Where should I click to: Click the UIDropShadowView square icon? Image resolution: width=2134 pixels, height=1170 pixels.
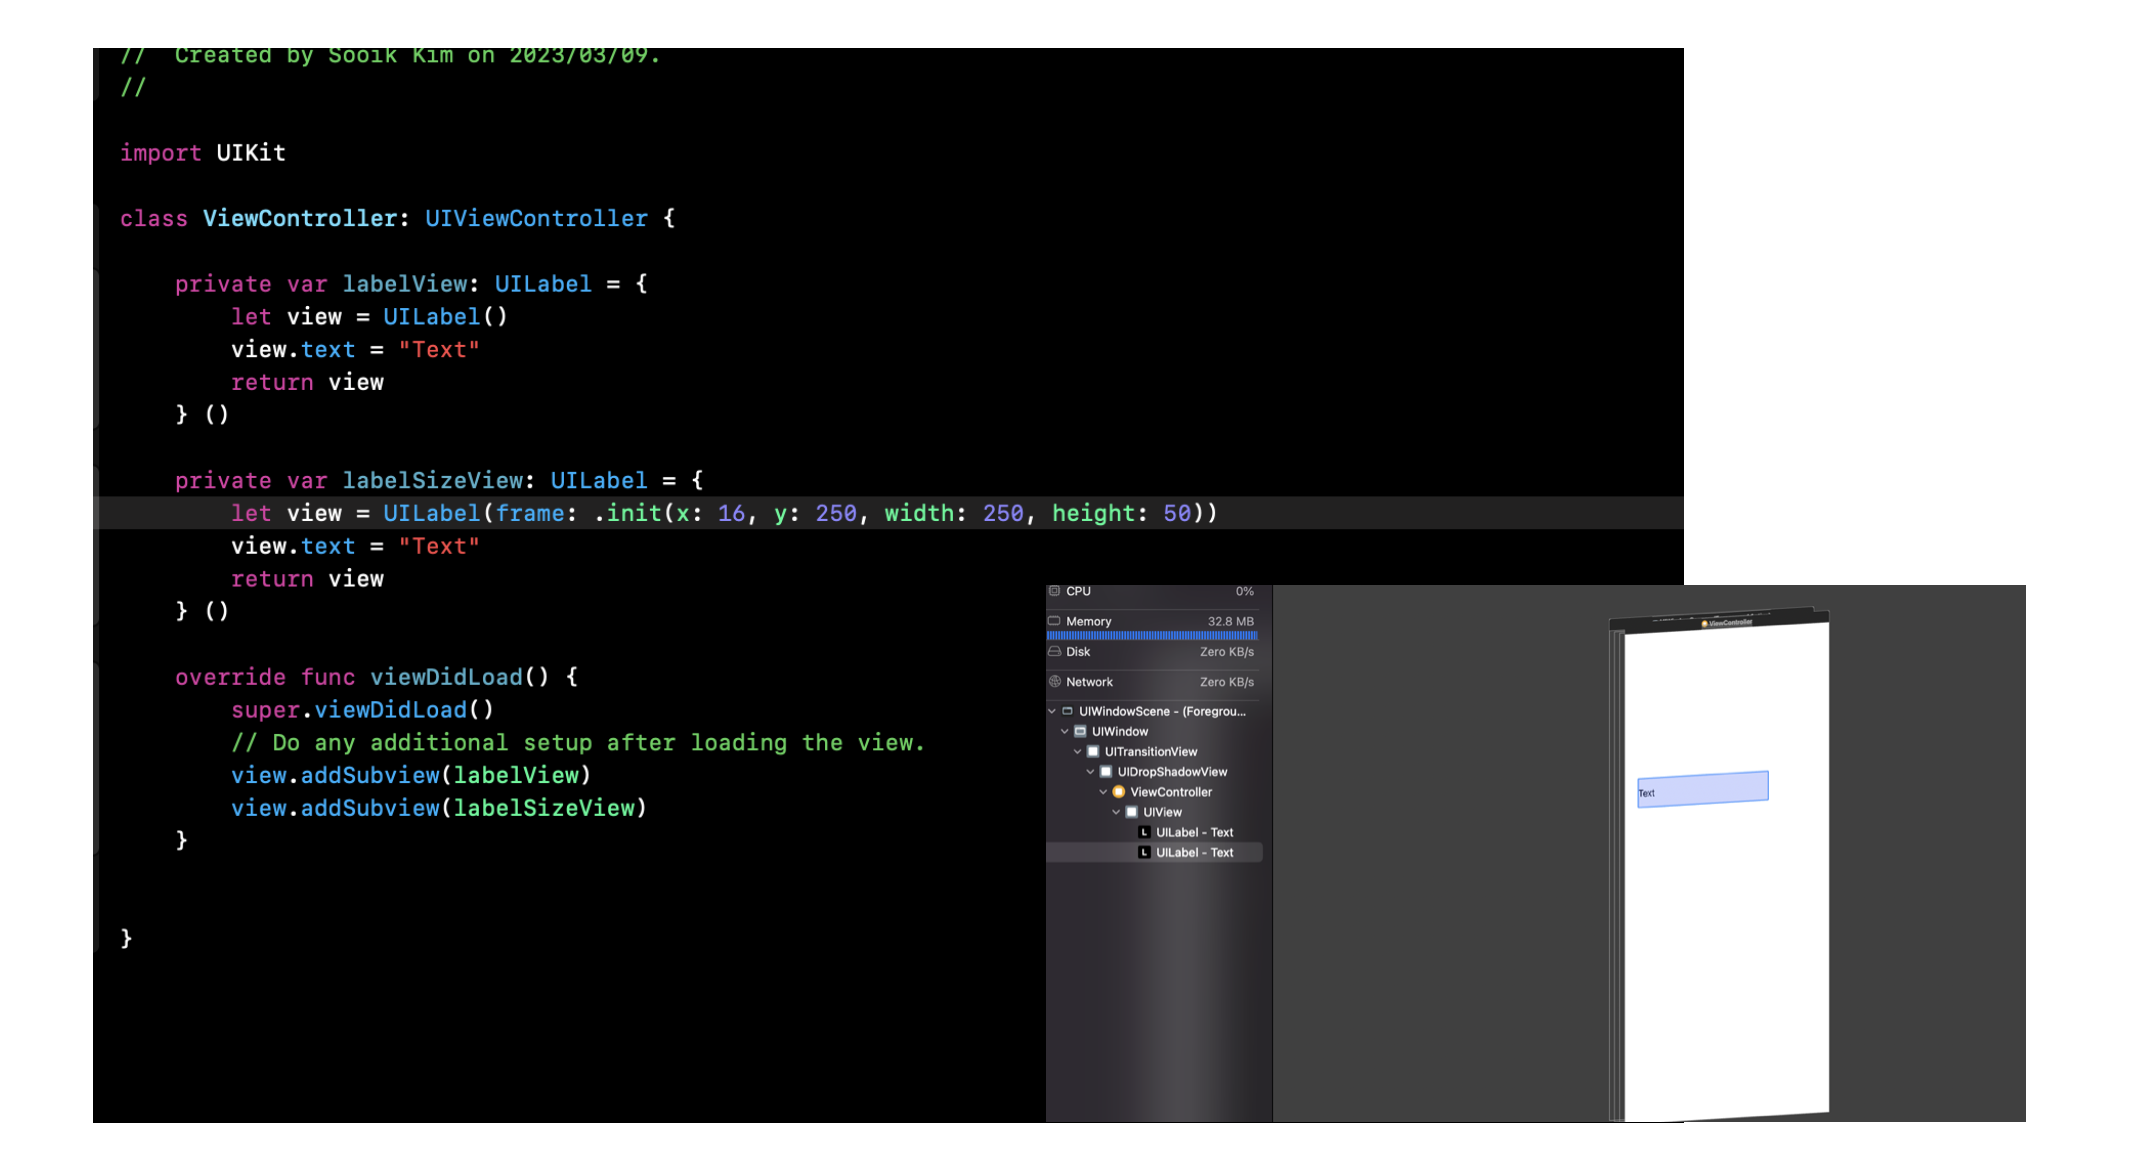(1106, 772)
